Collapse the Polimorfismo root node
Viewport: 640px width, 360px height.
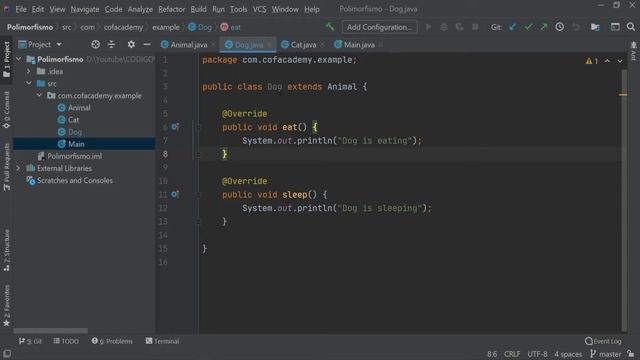pos(18,59)
